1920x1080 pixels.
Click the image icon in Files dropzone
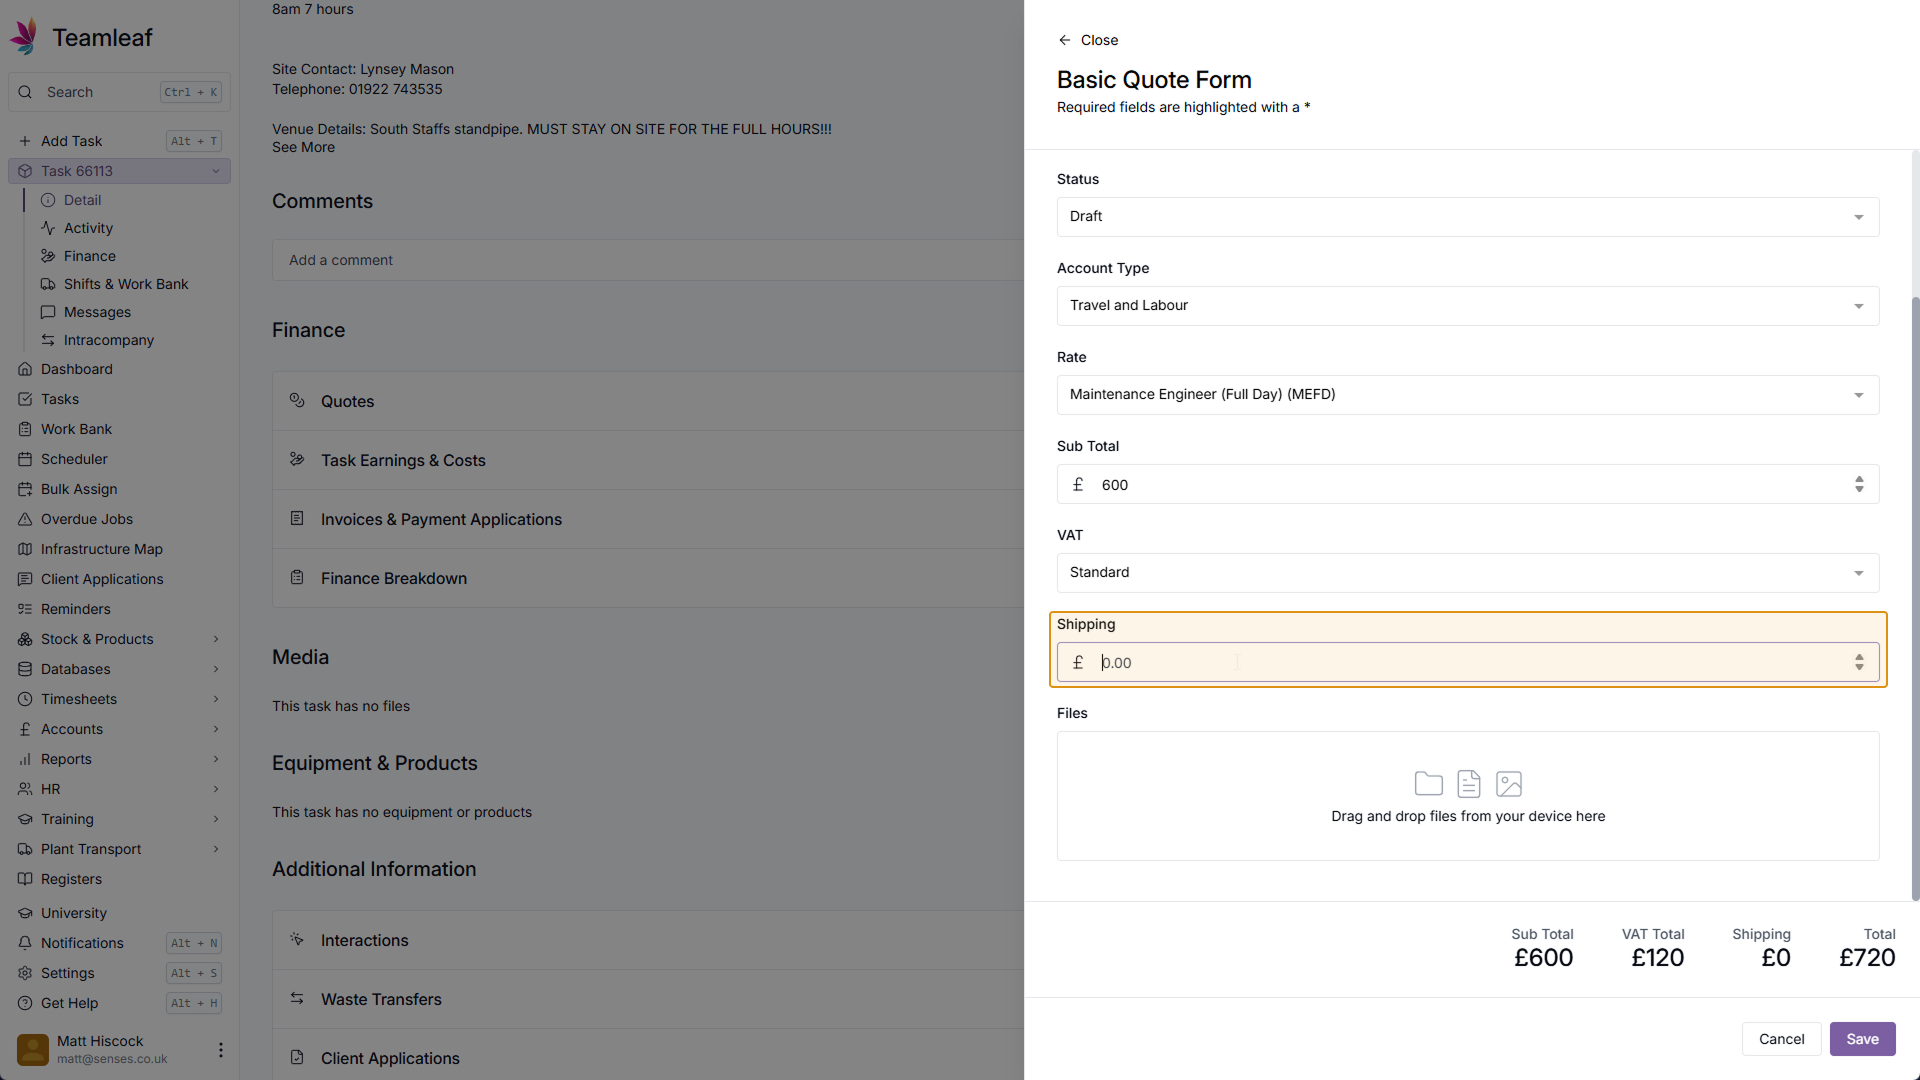click(1508, 784)
